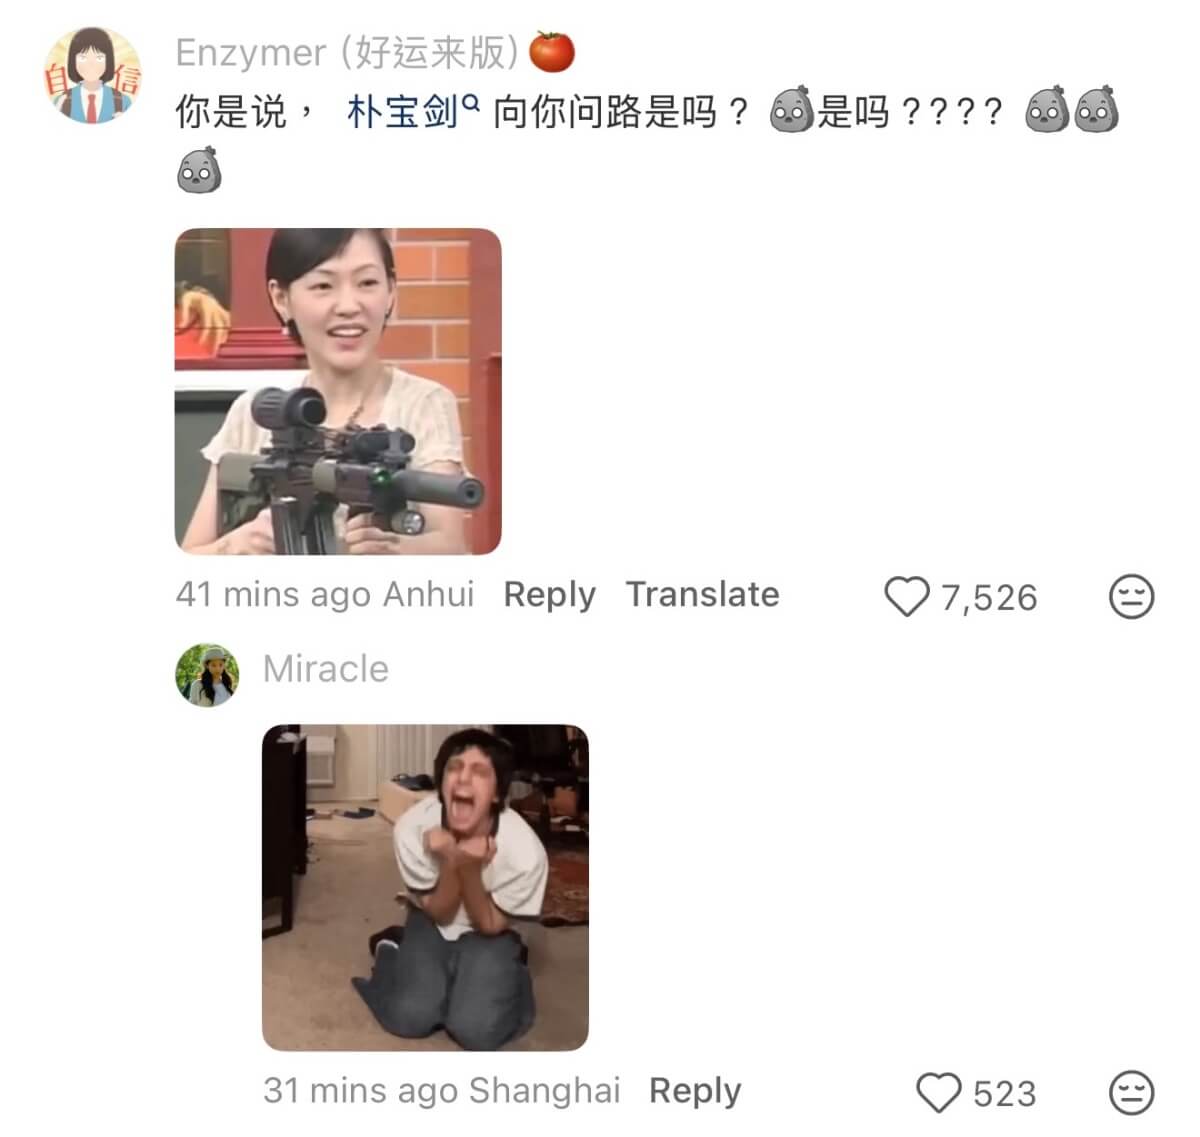Click the Miracle username
Screen dimensions: 1200x1137
(x=326, y=669)
